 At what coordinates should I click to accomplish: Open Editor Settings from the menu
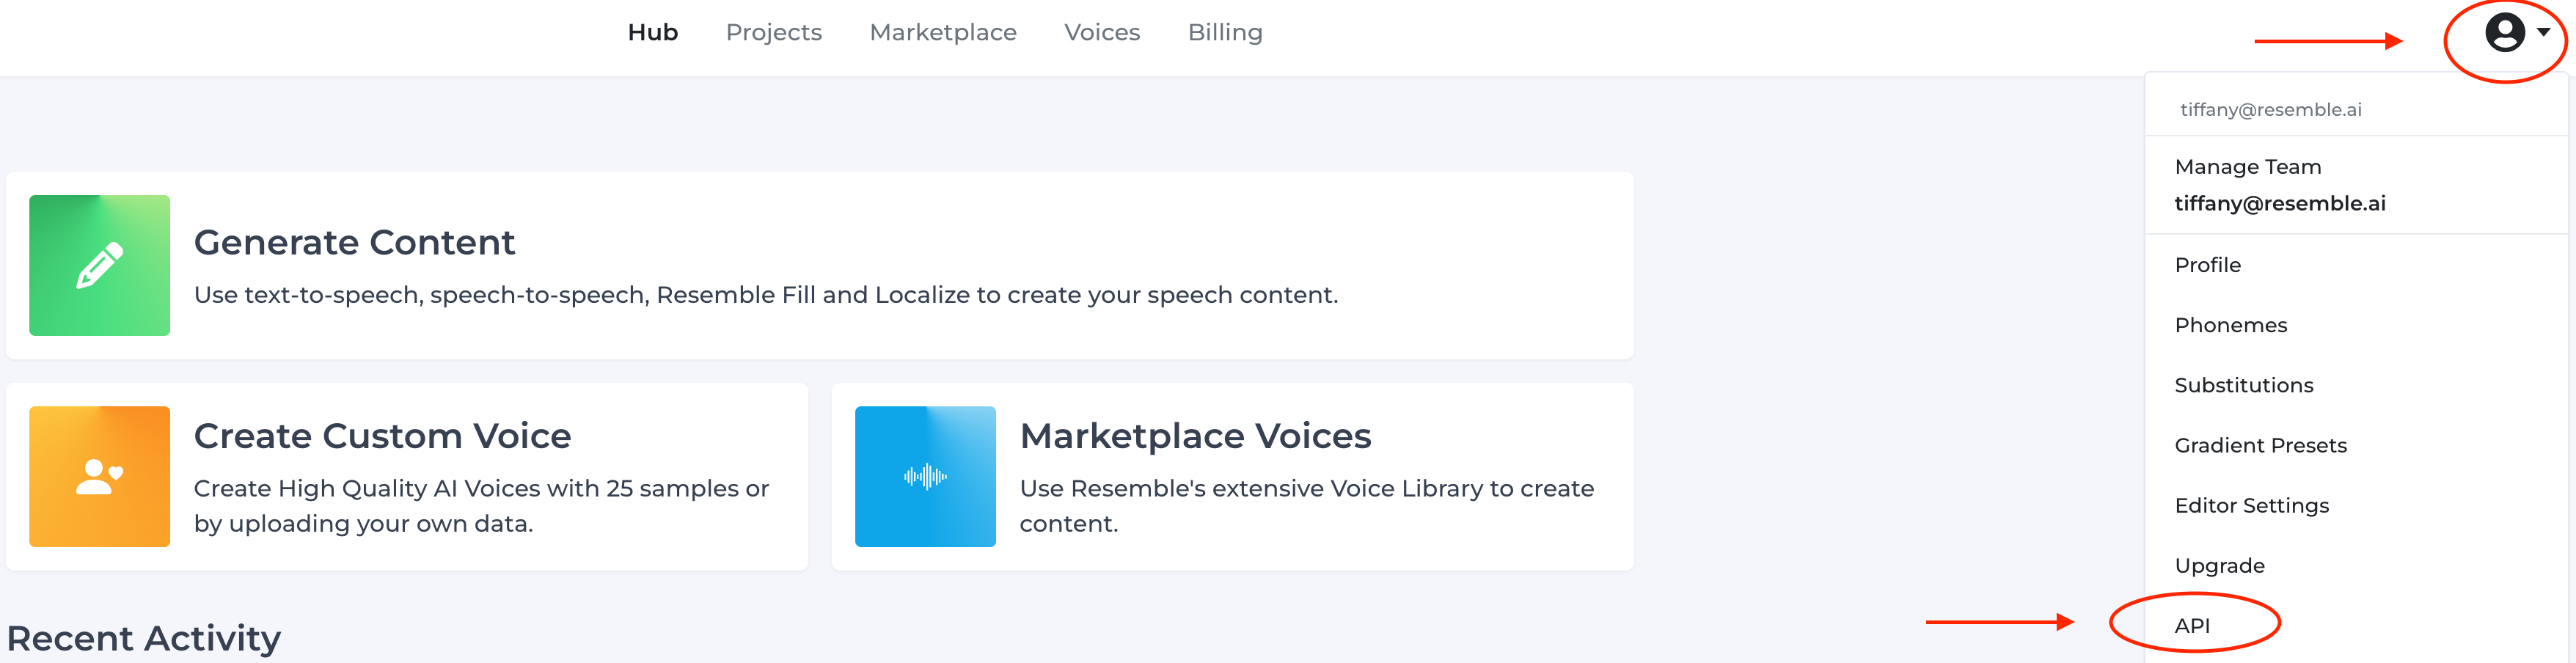click(2251, 505)
